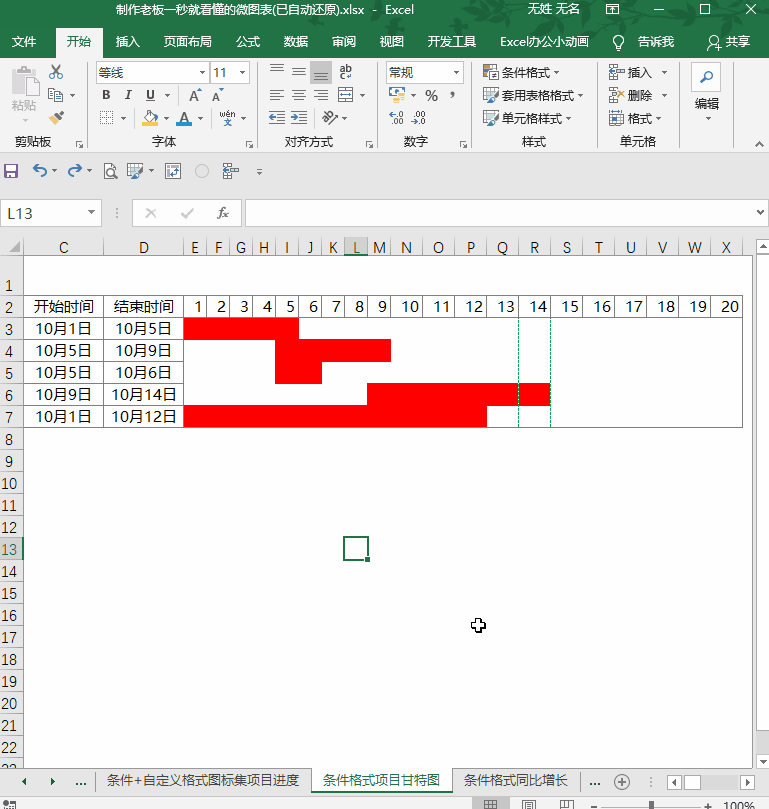This screenshot has height=809, width=769.
Task: Click the Copy icon in clipboard group
Action: (x=55, y=95)
